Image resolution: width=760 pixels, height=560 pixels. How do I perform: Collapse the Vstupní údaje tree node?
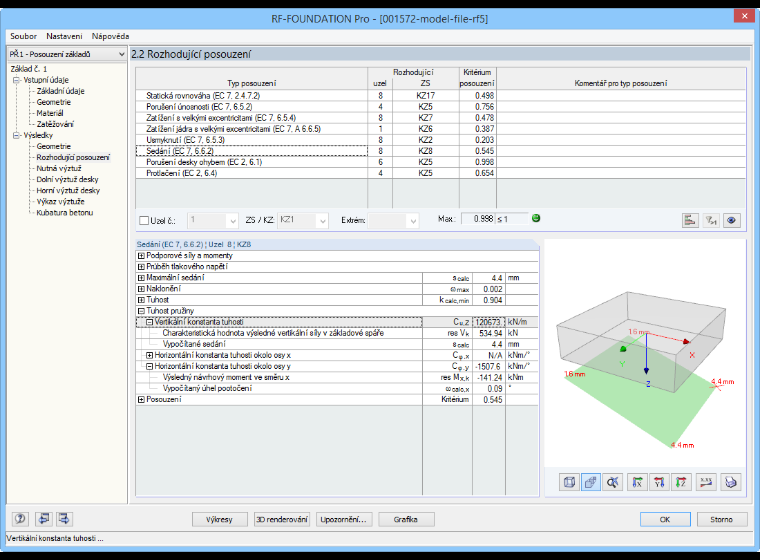point(16,80)
